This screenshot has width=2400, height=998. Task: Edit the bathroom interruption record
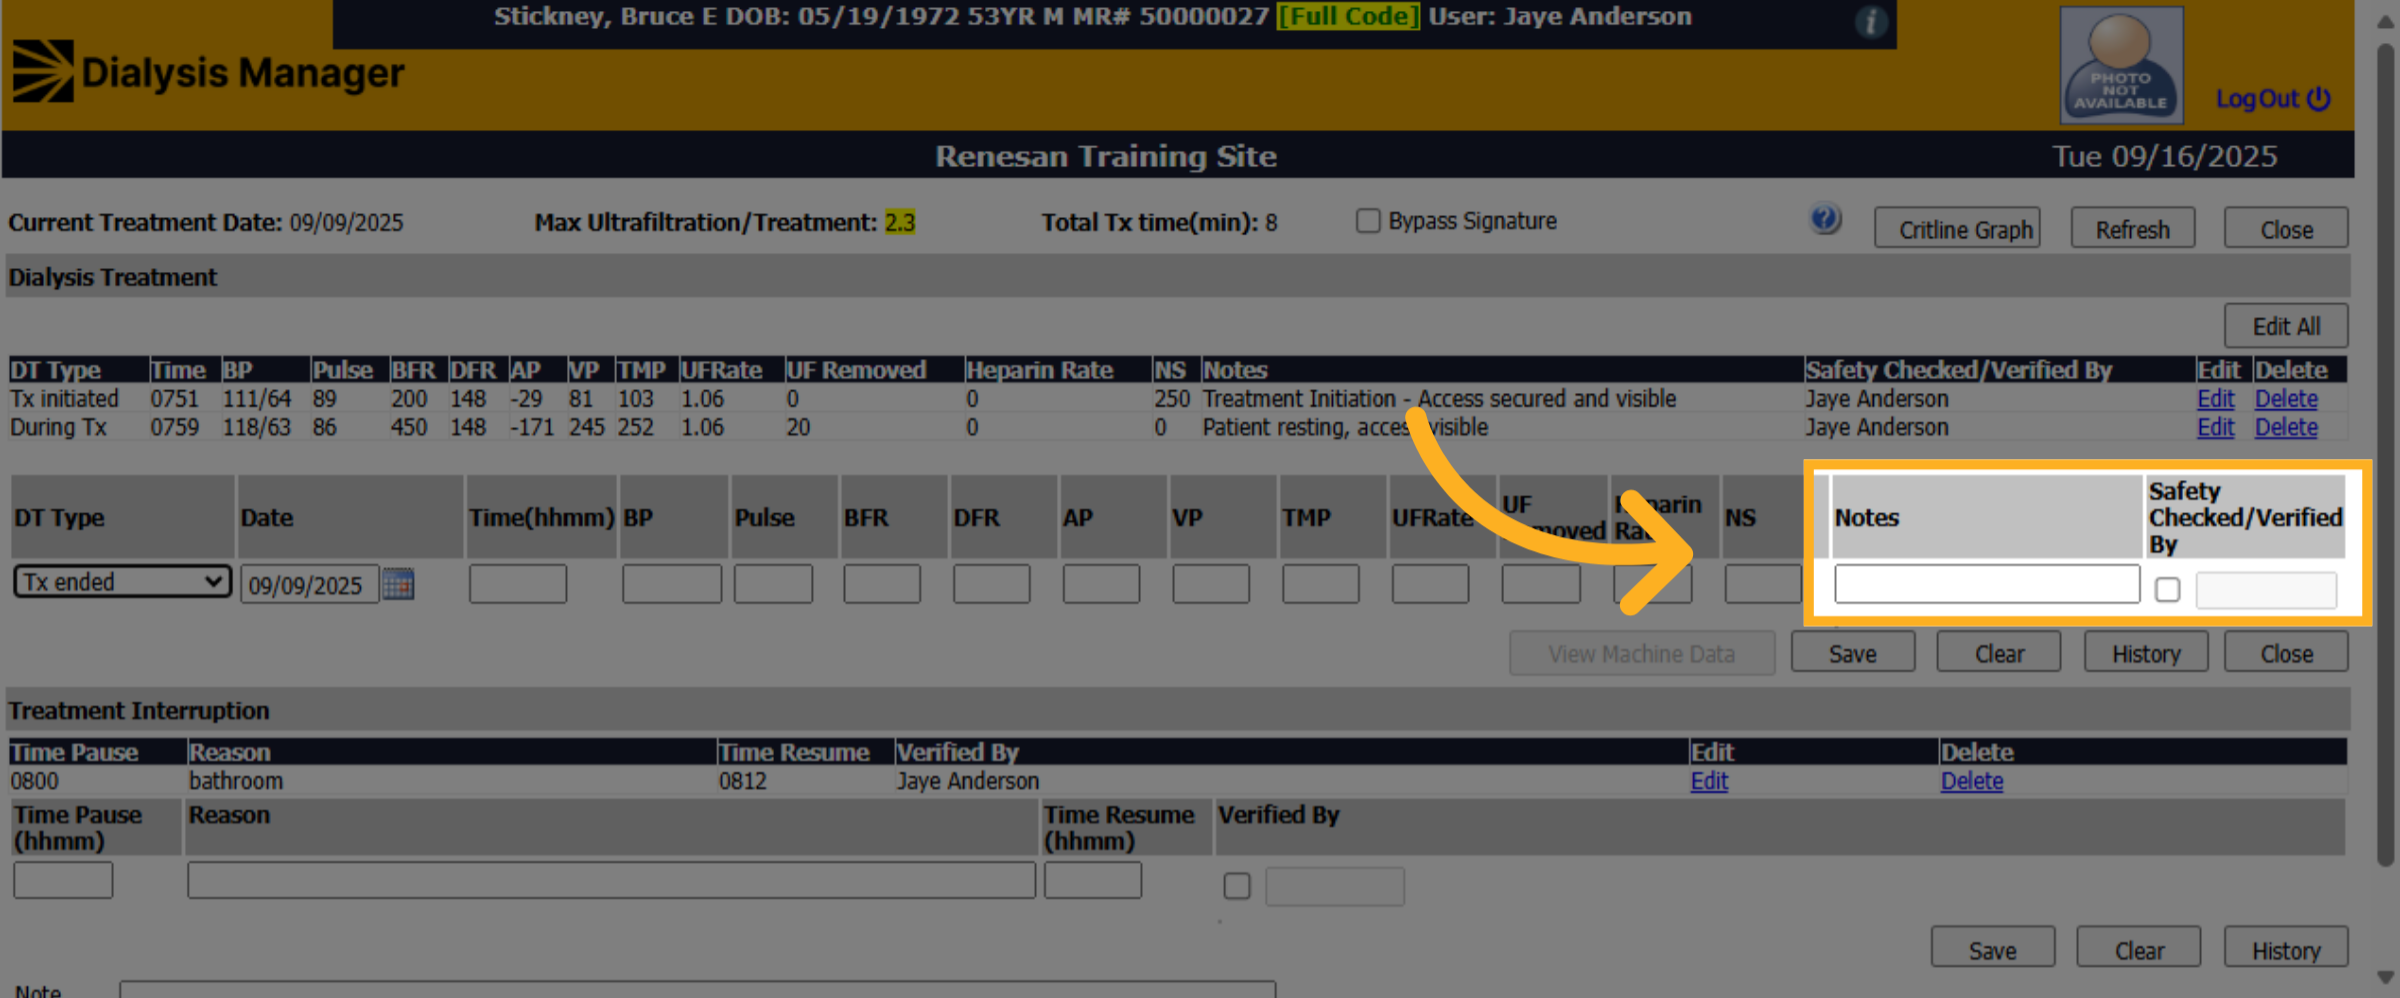tap(1709, 781)
